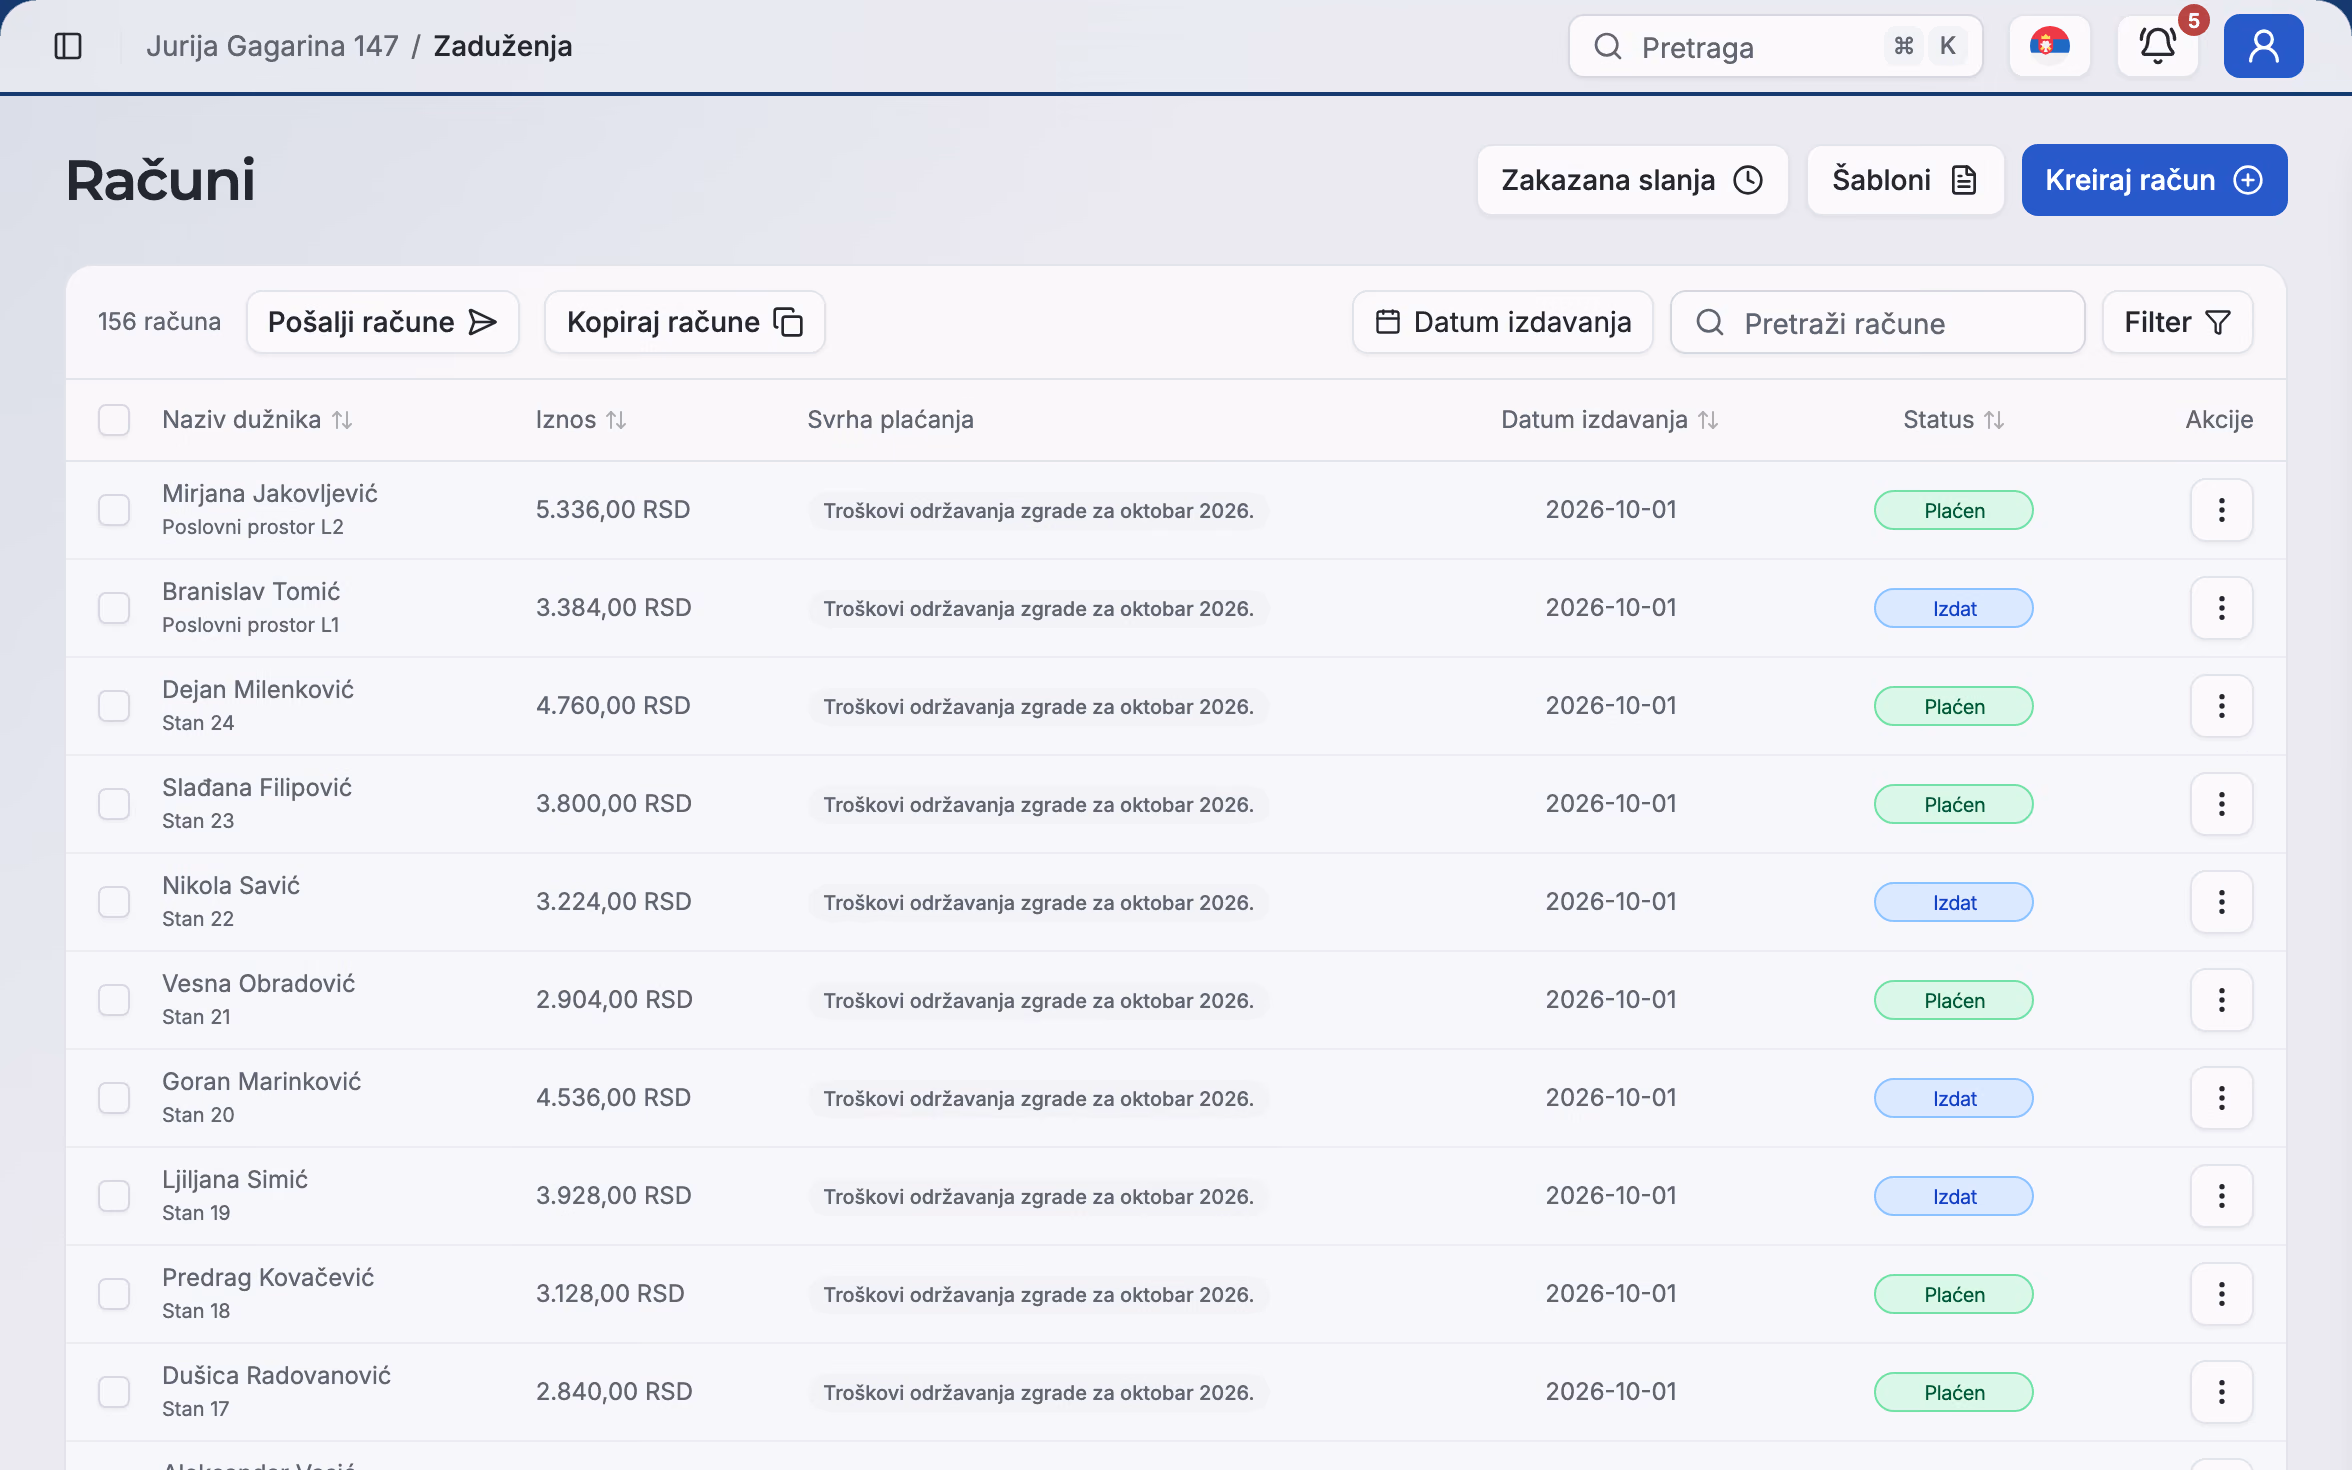Click Izdat status of Branislav Tomić
2352x1470 pixels.
click(1953, 608)
